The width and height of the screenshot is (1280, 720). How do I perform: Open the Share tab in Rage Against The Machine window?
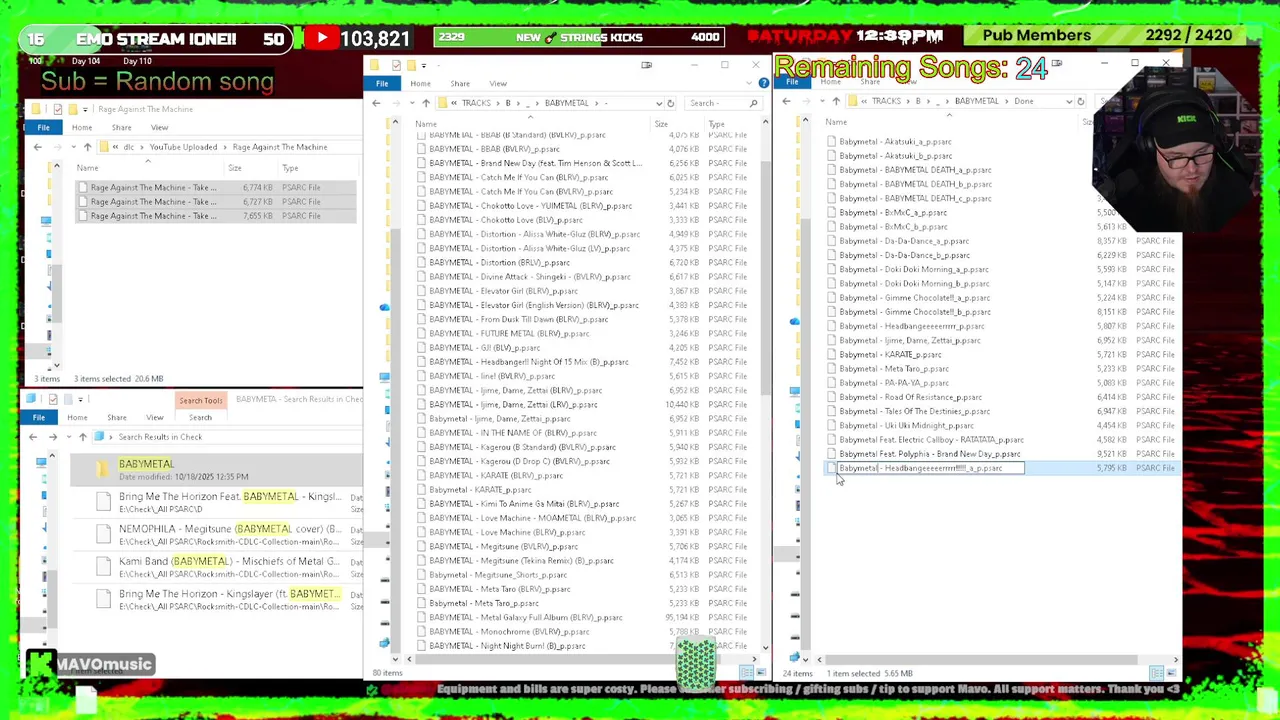point(121,127)
